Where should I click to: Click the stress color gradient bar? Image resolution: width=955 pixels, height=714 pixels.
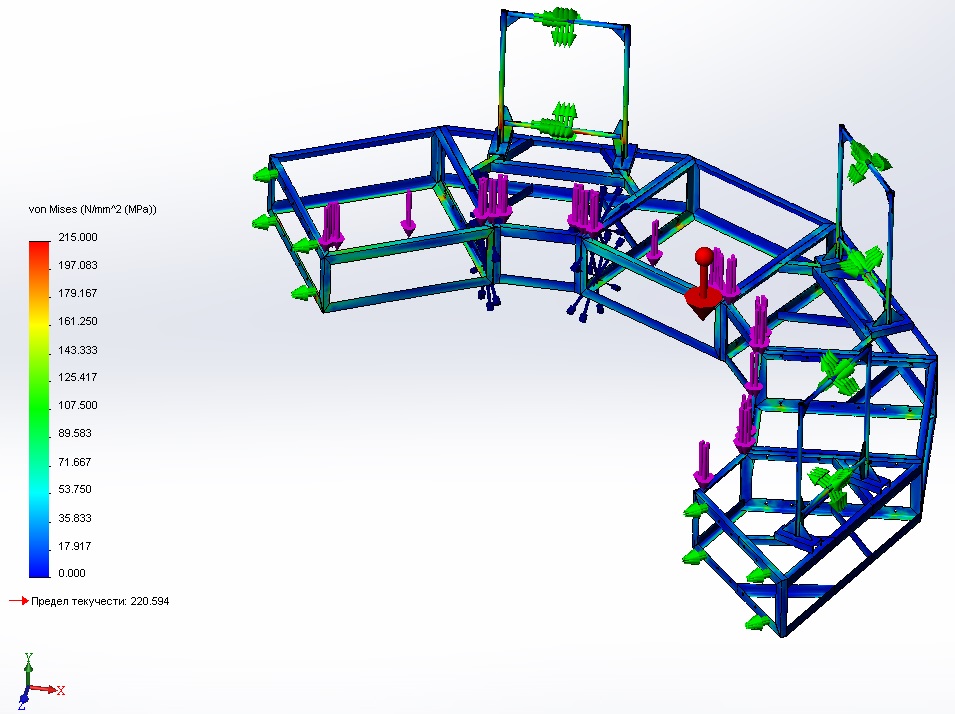click(39, 409)
